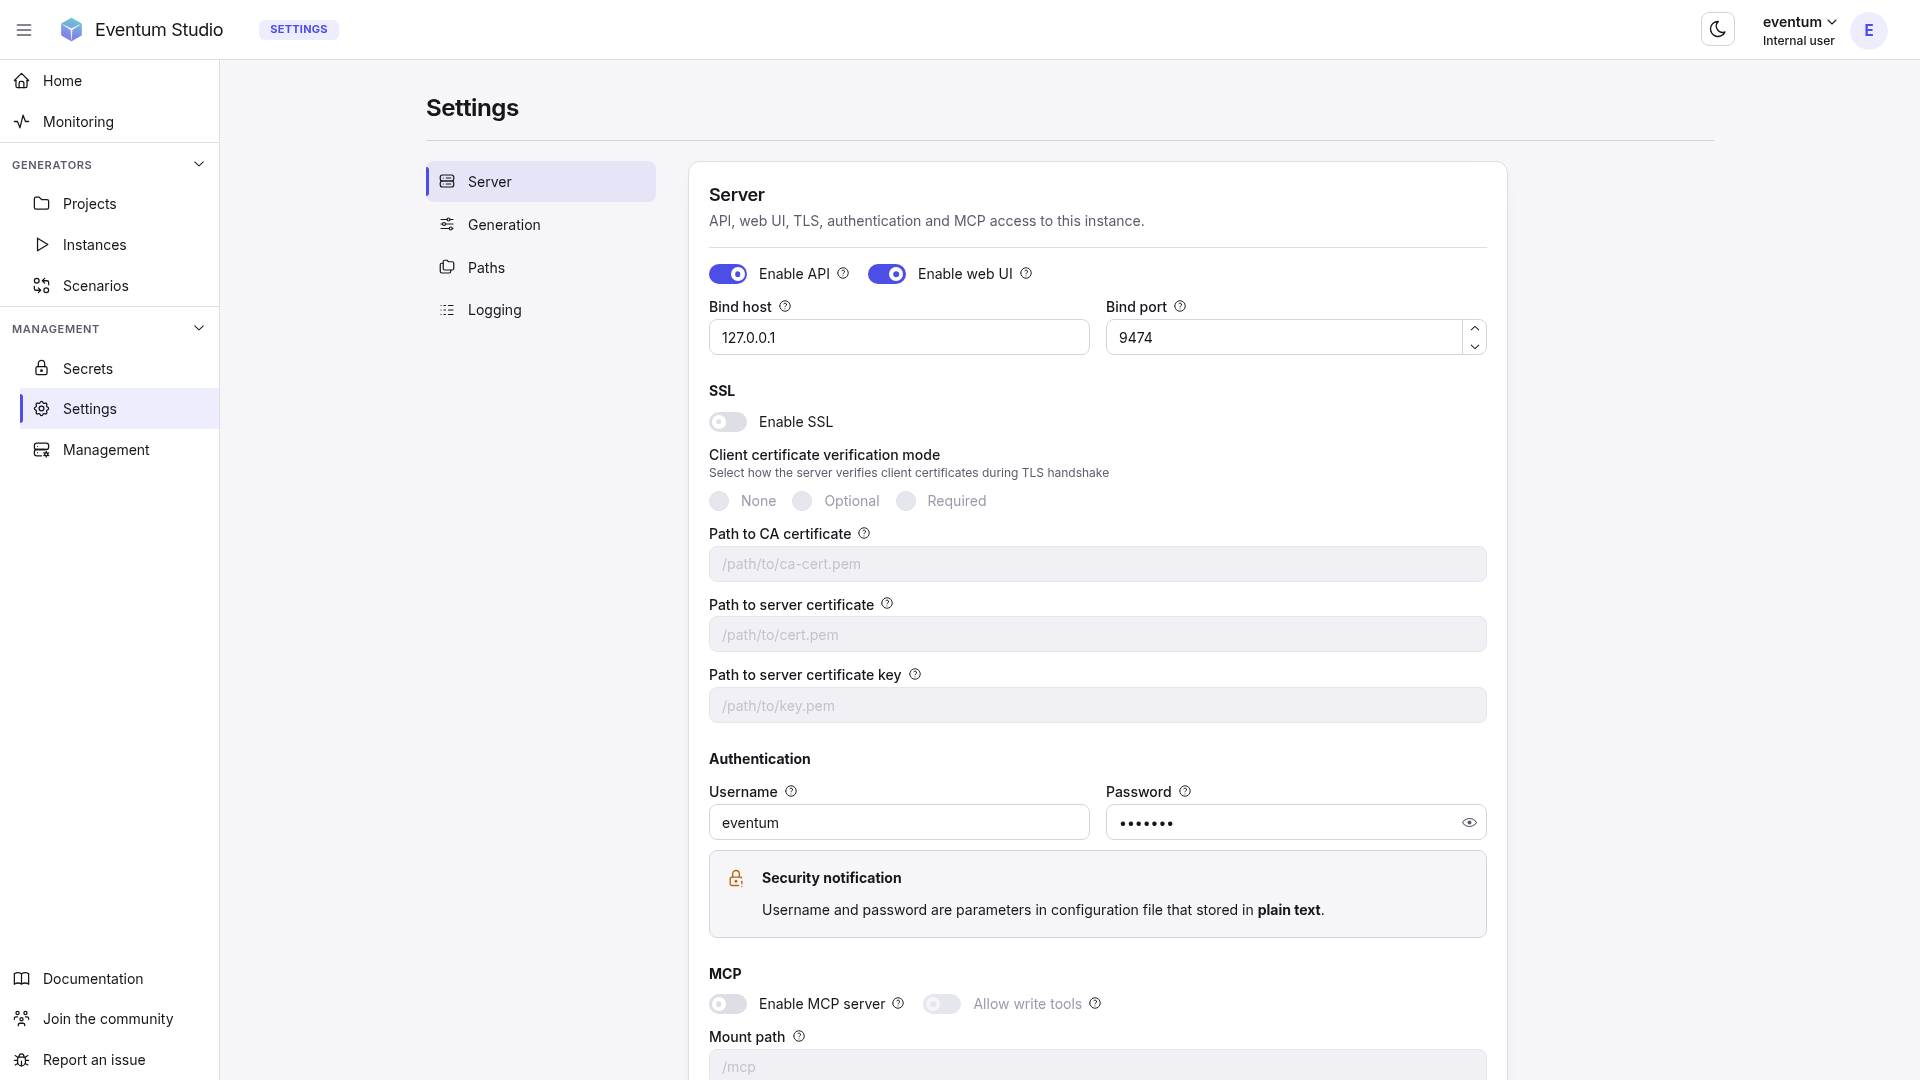Screen dimensions: 1920x1080
Task: Collapse the Management section chevron
Action: pyautogui.click(x=199, y=328)
